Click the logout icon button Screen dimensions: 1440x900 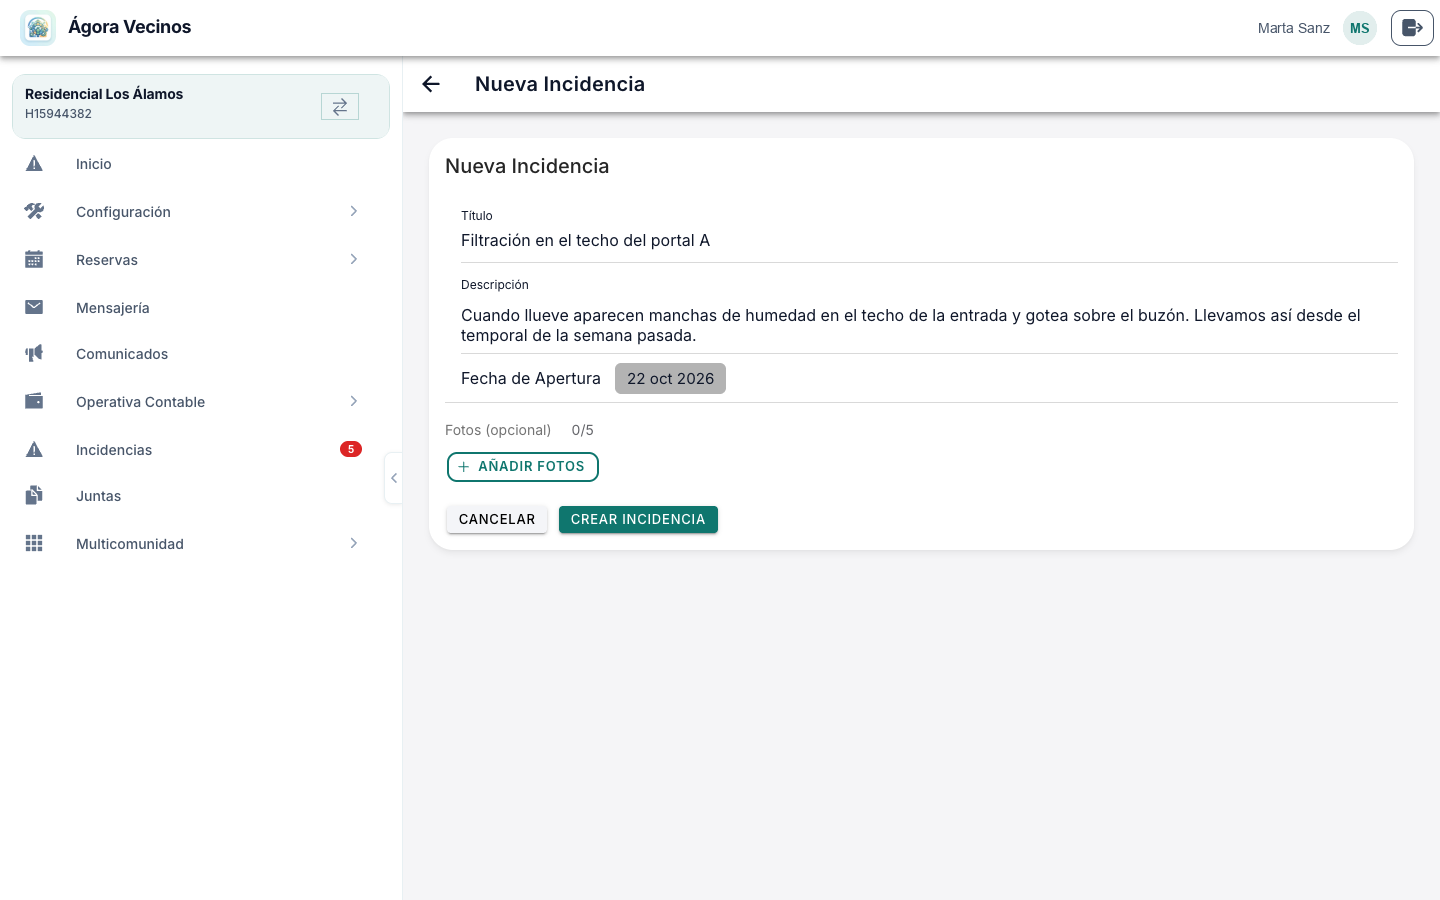1412,28
